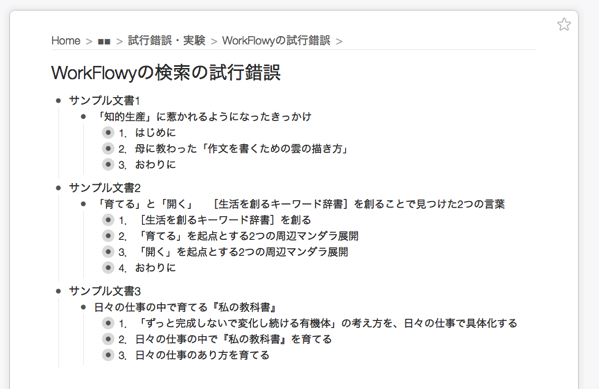
Task: Expand bullet of 2. 日々の仕事の中で『私の教科書』を育てる
Action: pyautogui.click(x=108, y=339)
